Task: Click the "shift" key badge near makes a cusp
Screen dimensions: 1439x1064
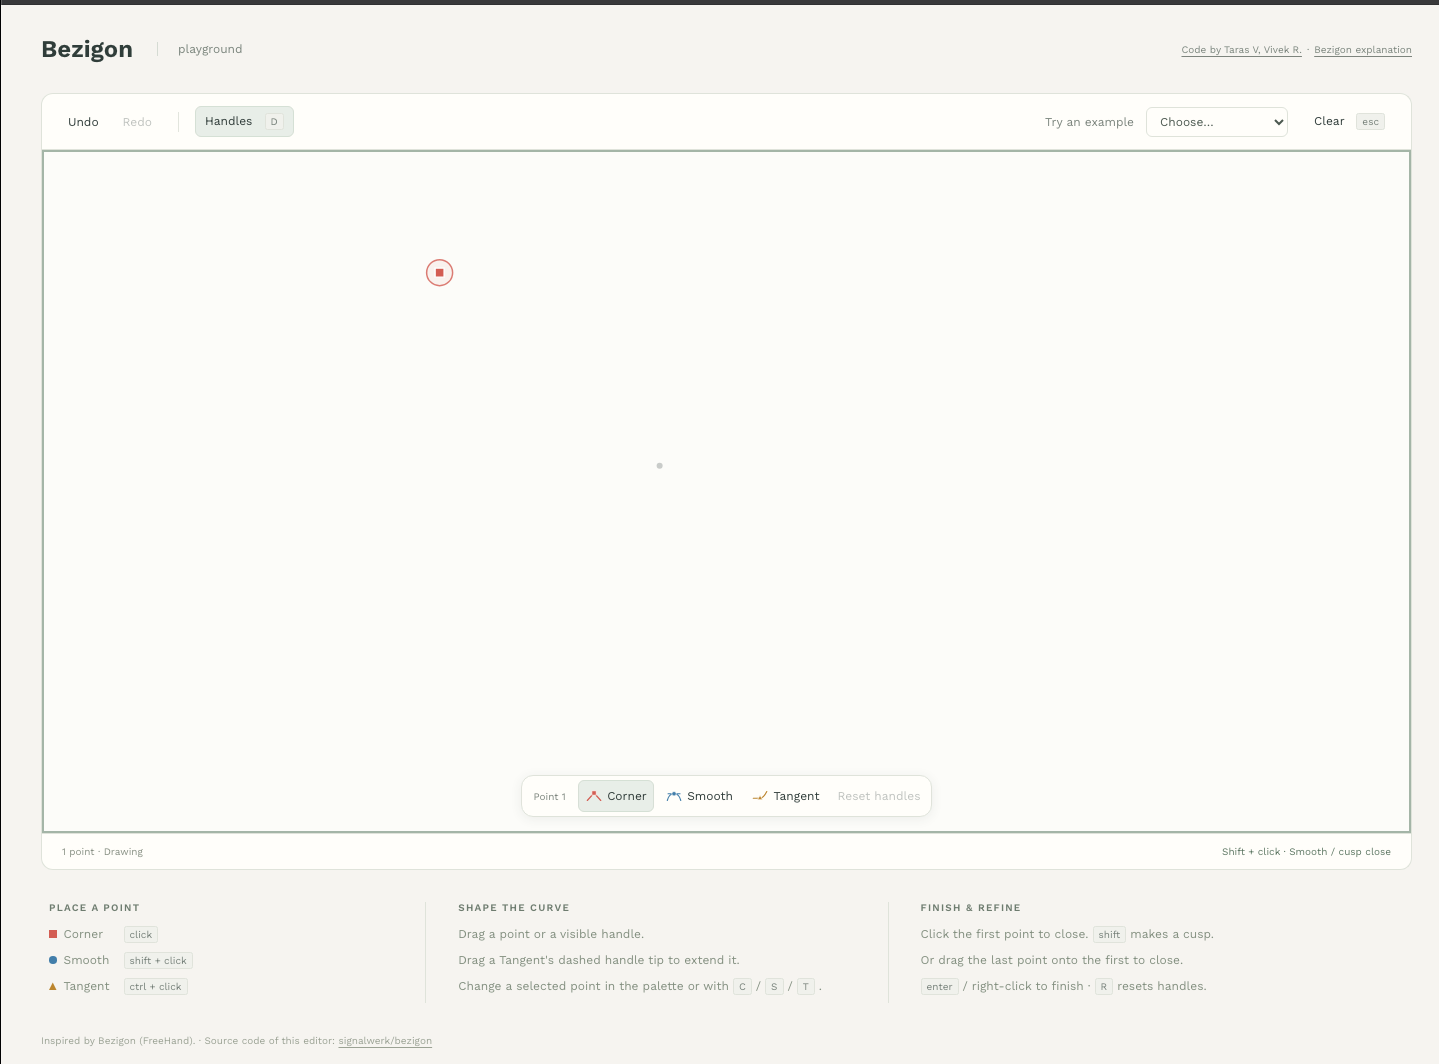Action: pos(1109,935)
